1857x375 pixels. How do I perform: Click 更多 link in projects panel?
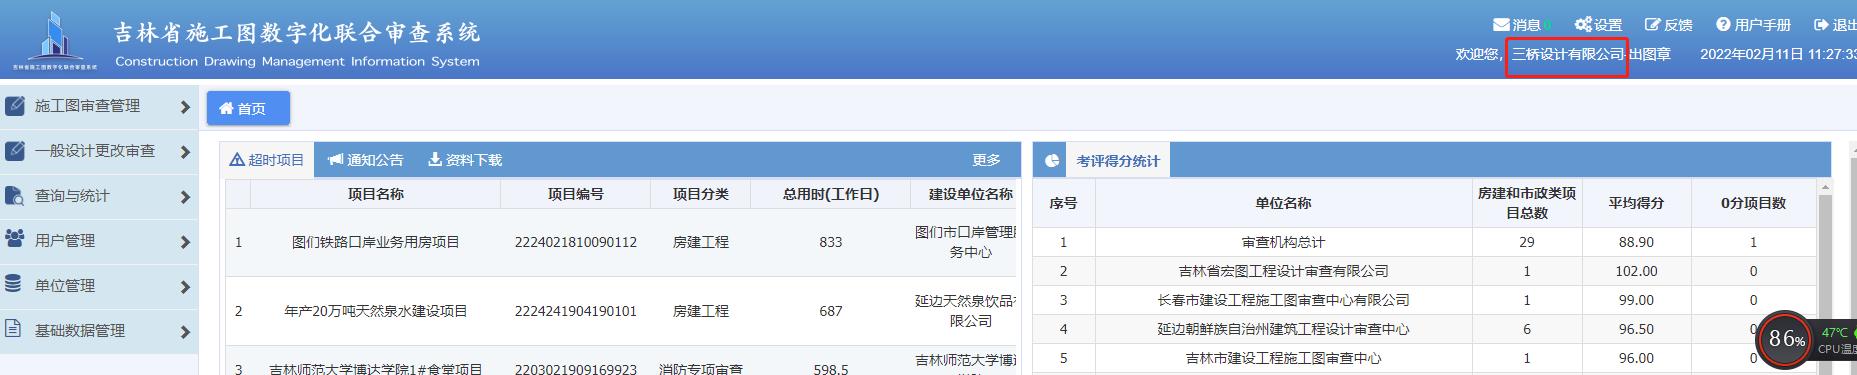click(x=987, y=160)
